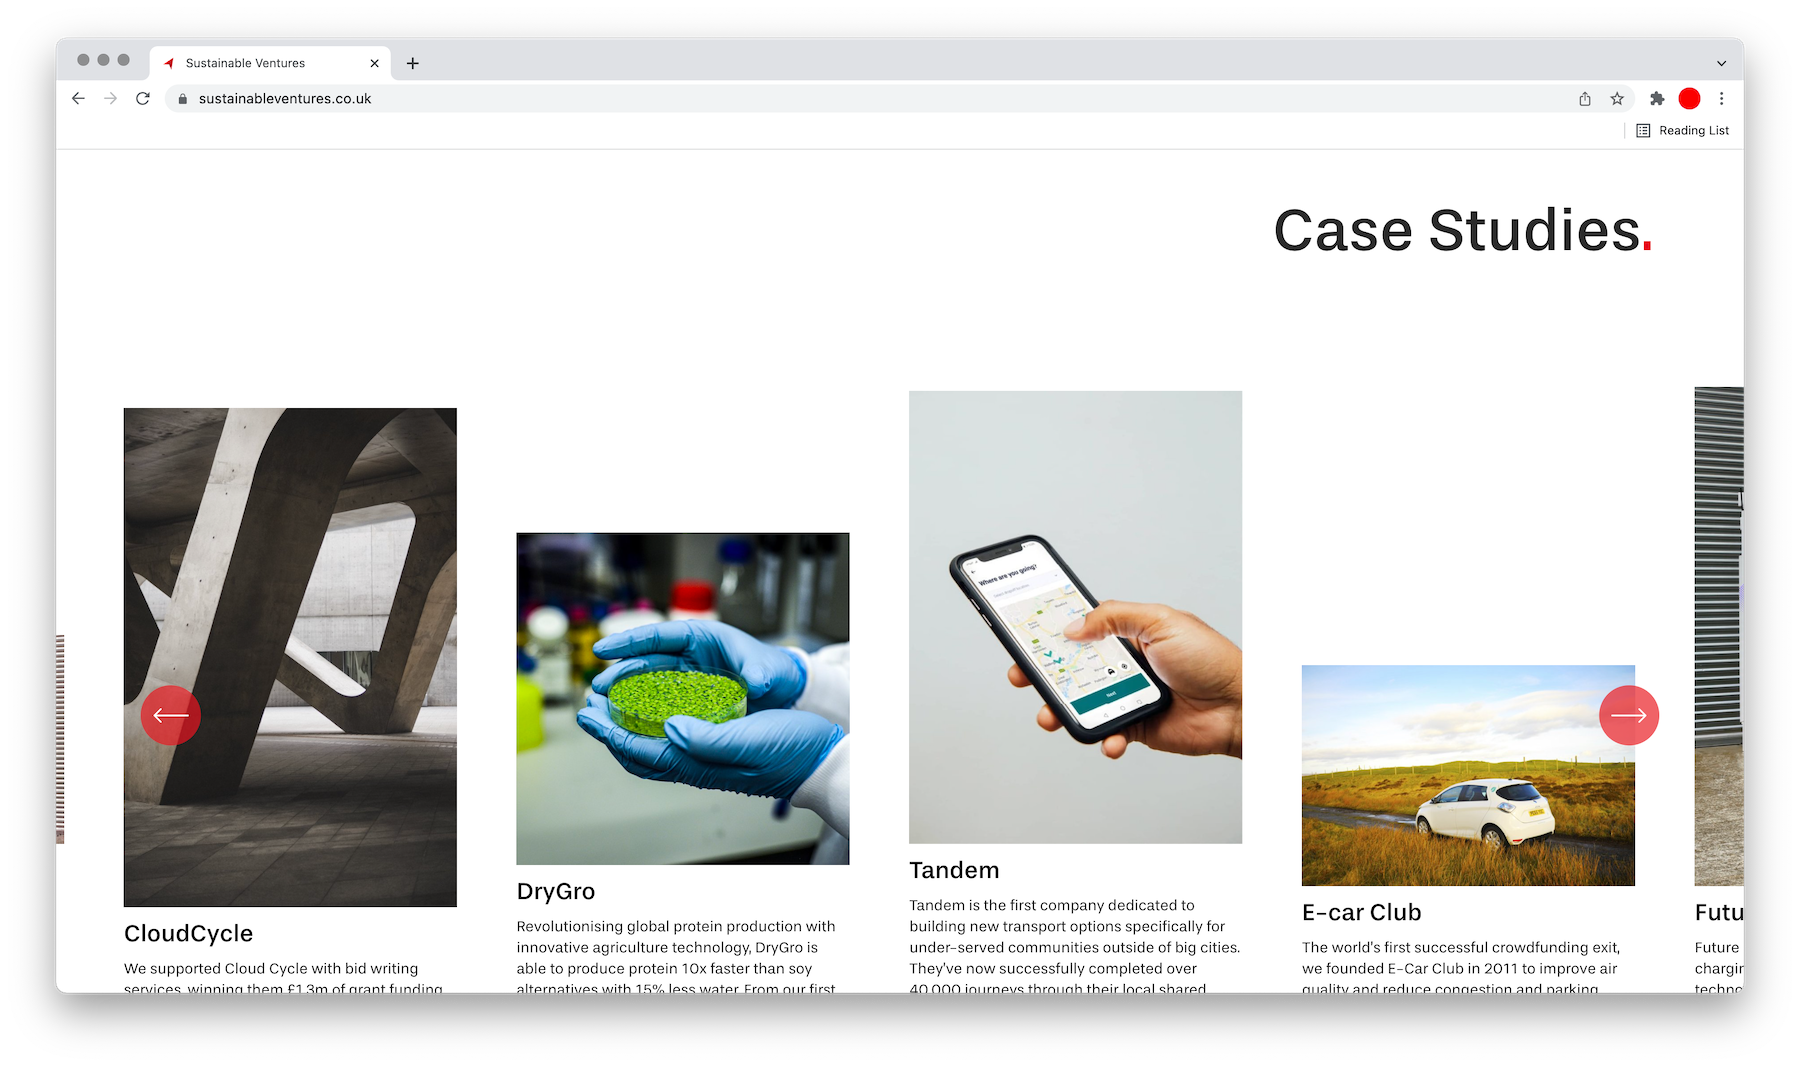1800x1067 pixels.
Task: Click the browser forward arrow
Action: [110, 98]
